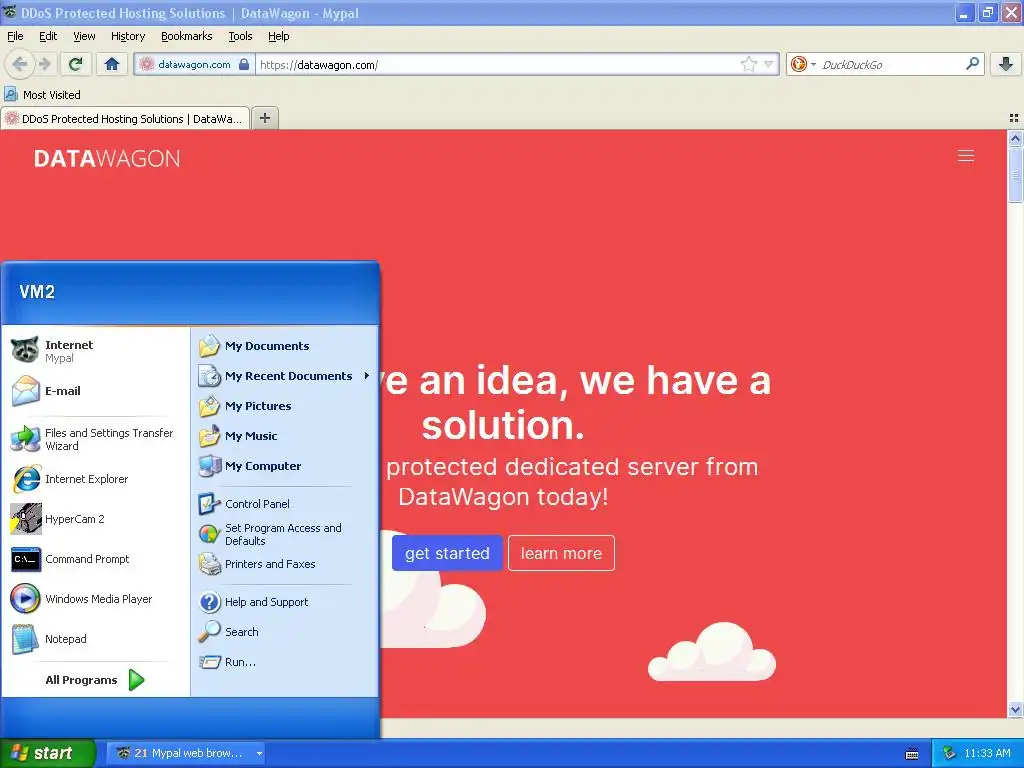The height and width of the screenshot is (768, 1024).
Task: Click the padlock site security icon
Action: (244, 64)
